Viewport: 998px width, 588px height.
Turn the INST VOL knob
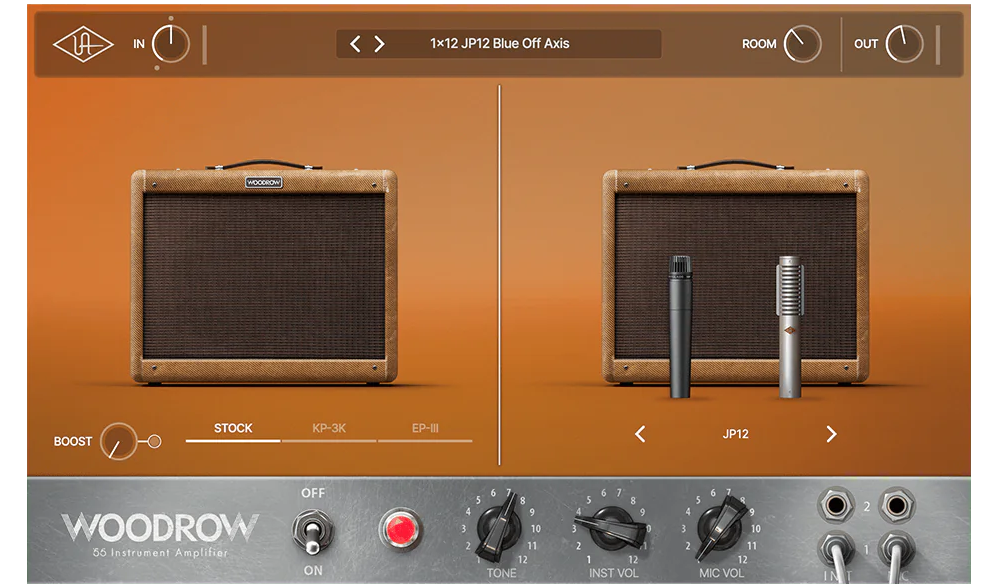tap(611, 528)
